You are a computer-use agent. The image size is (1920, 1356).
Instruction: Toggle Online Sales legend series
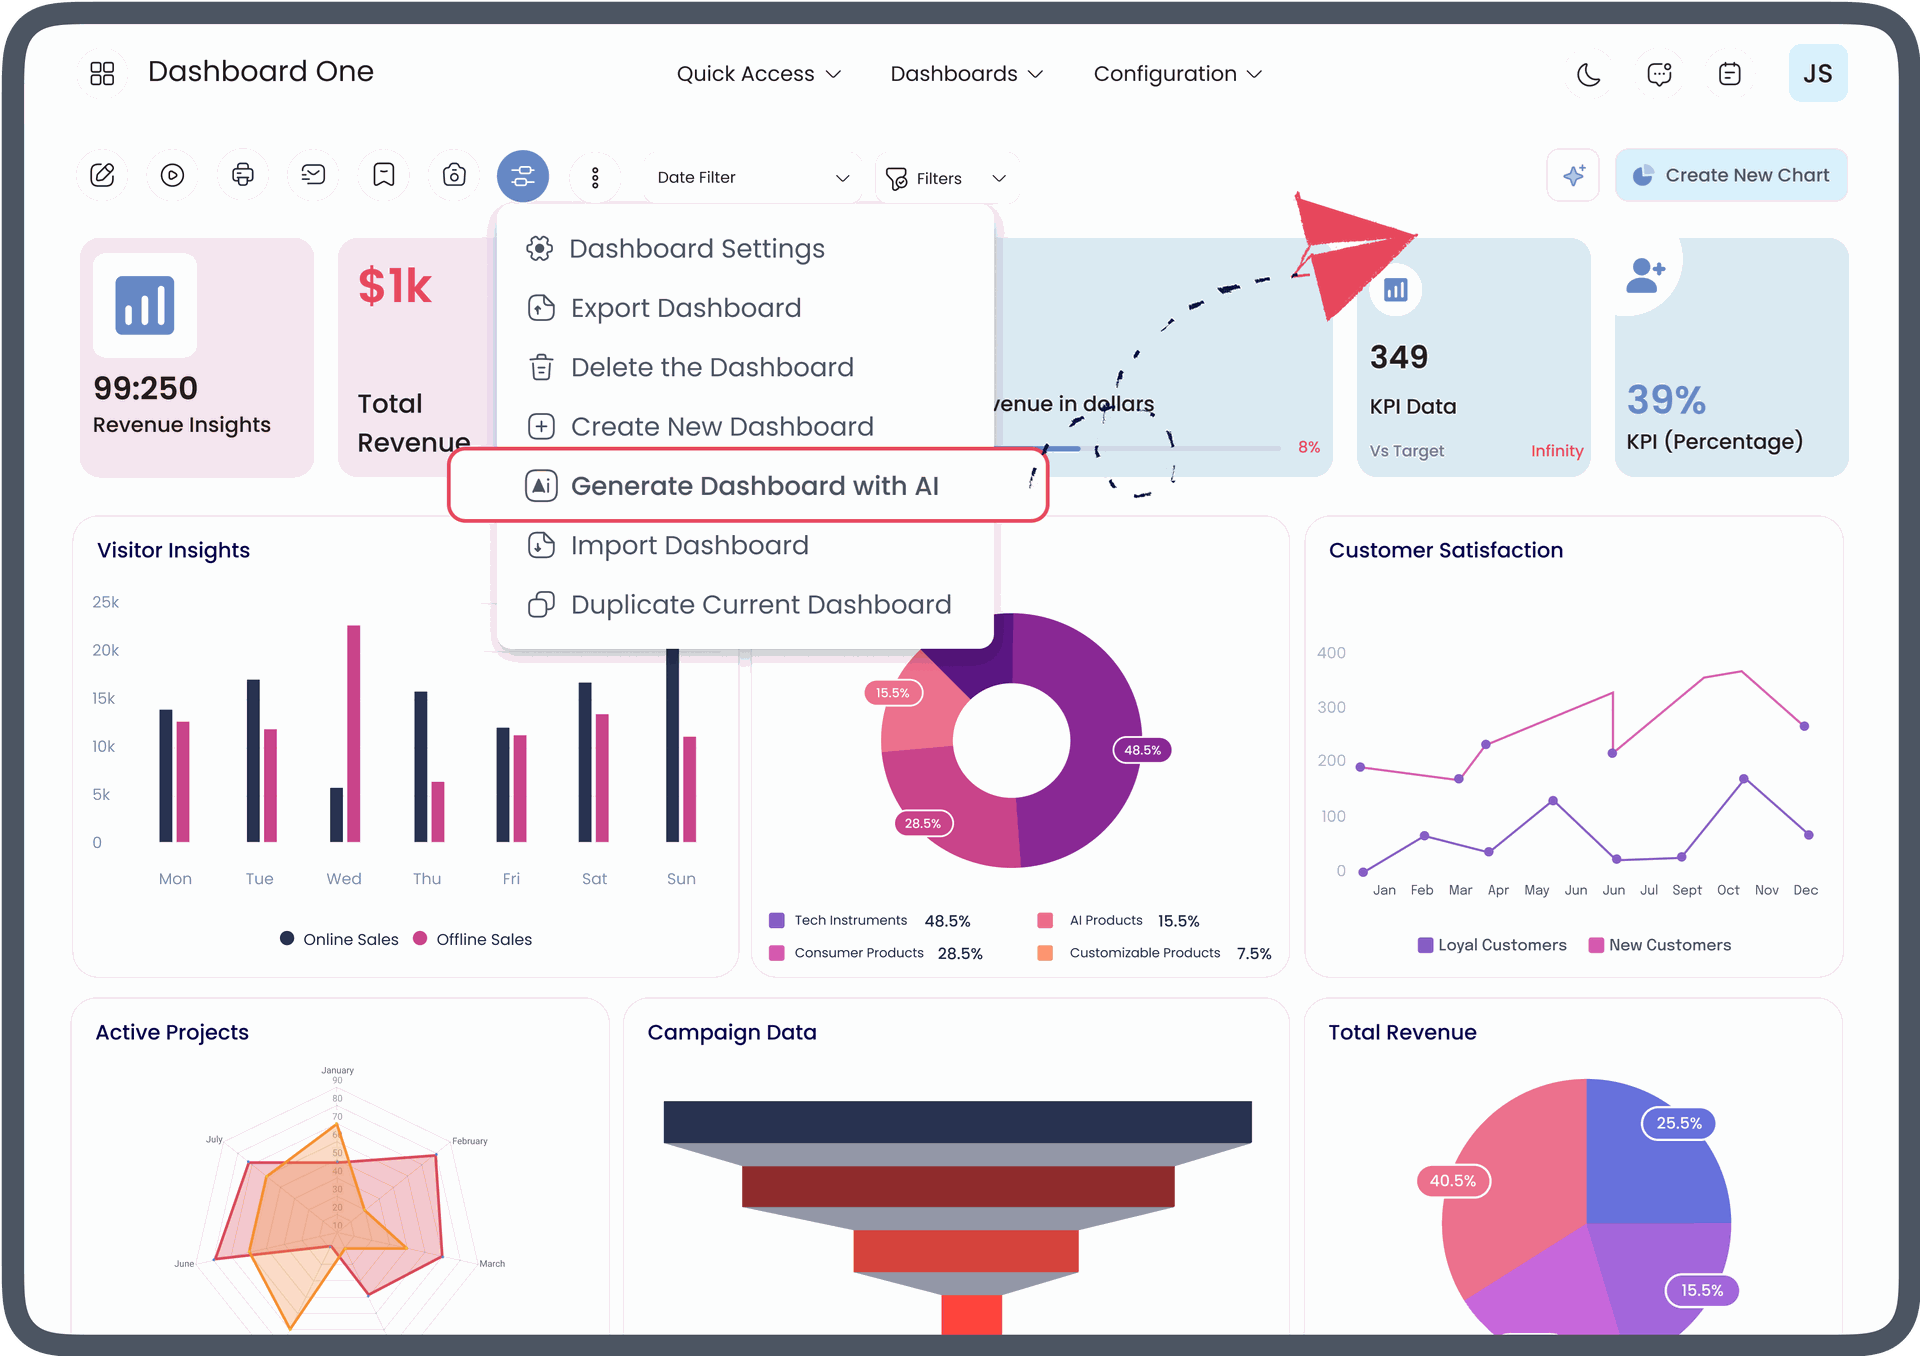pyautogui.click(x=340, y=939)
